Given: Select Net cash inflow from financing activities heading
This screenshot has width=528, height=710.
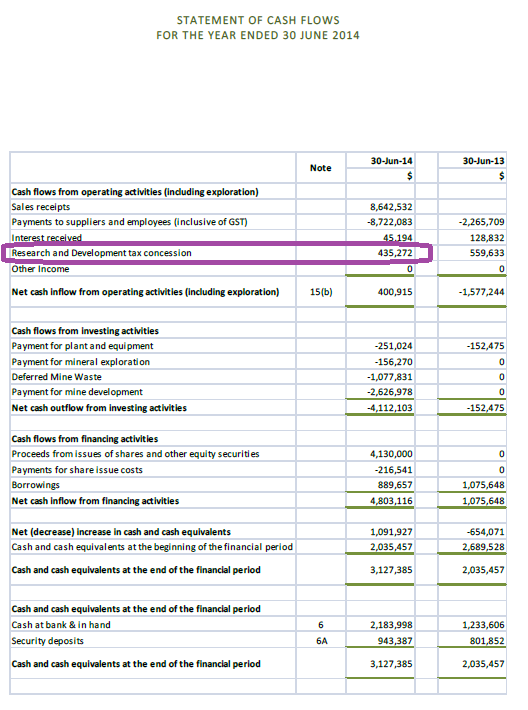Looking at the screenshot, I should point(95,501).
